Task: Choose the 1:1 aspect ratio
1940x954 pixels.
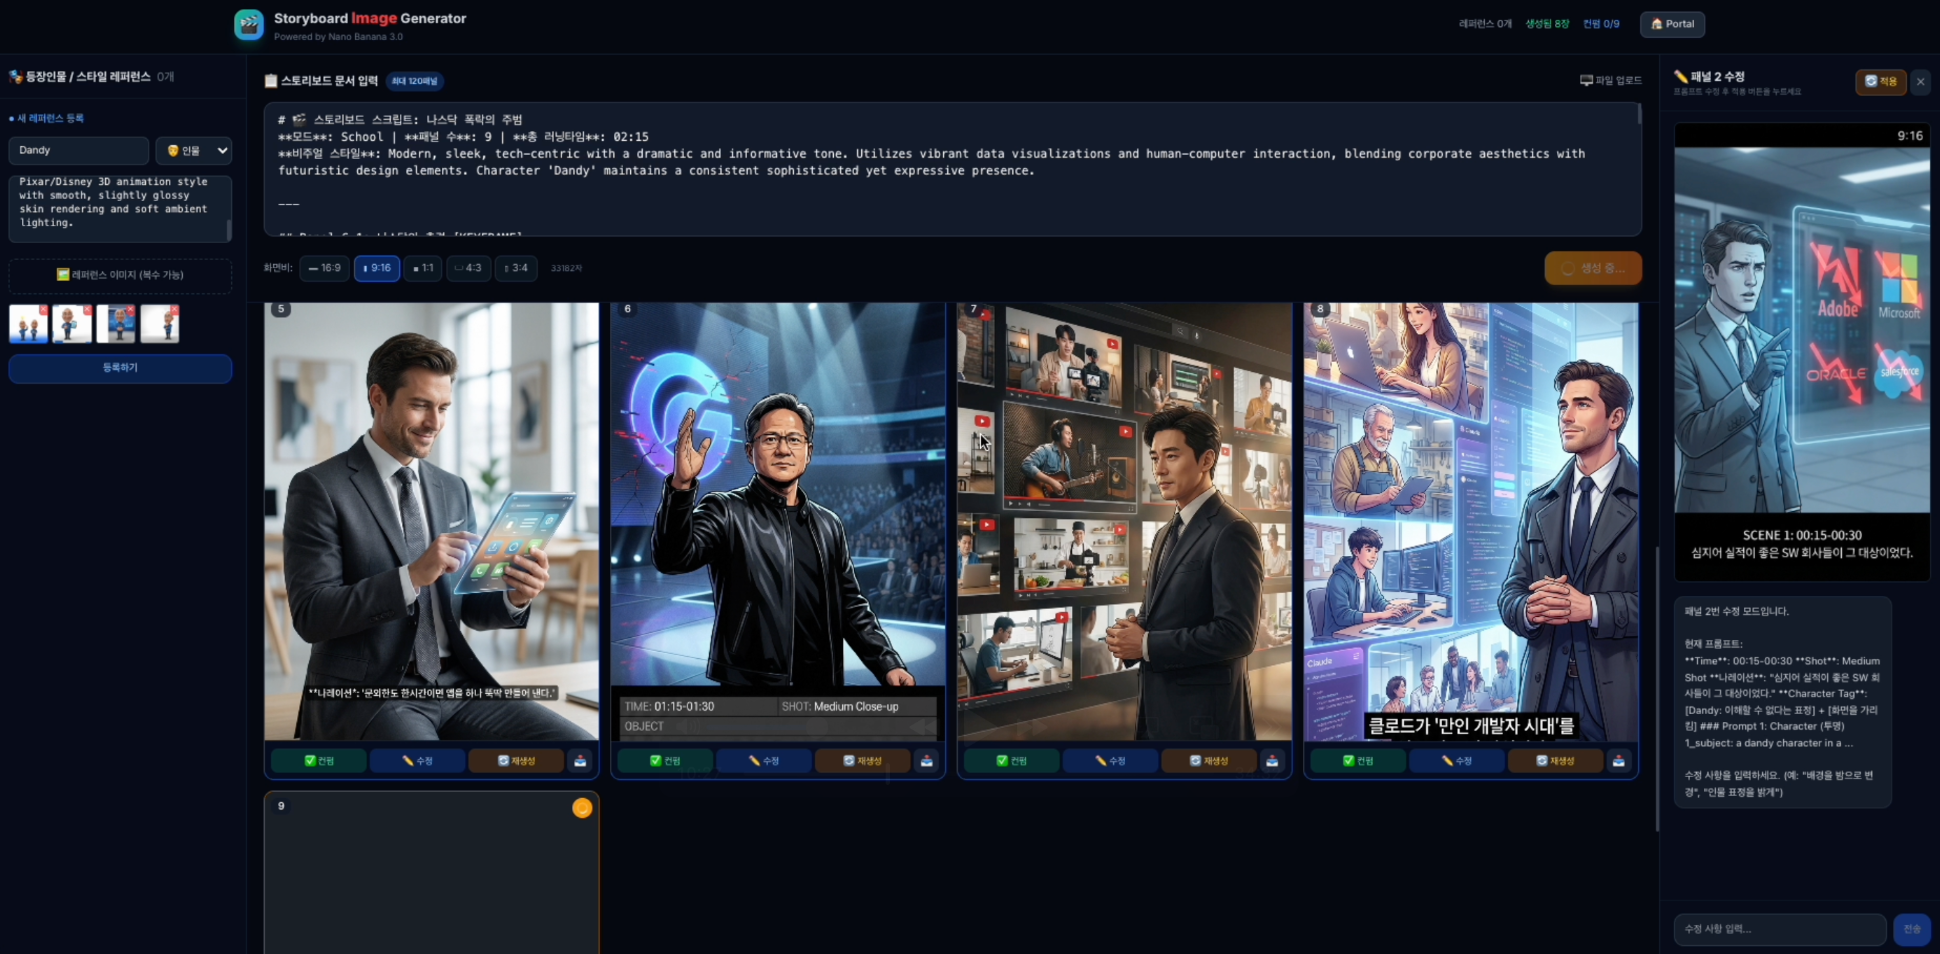Action: click(x=423, y=268)
